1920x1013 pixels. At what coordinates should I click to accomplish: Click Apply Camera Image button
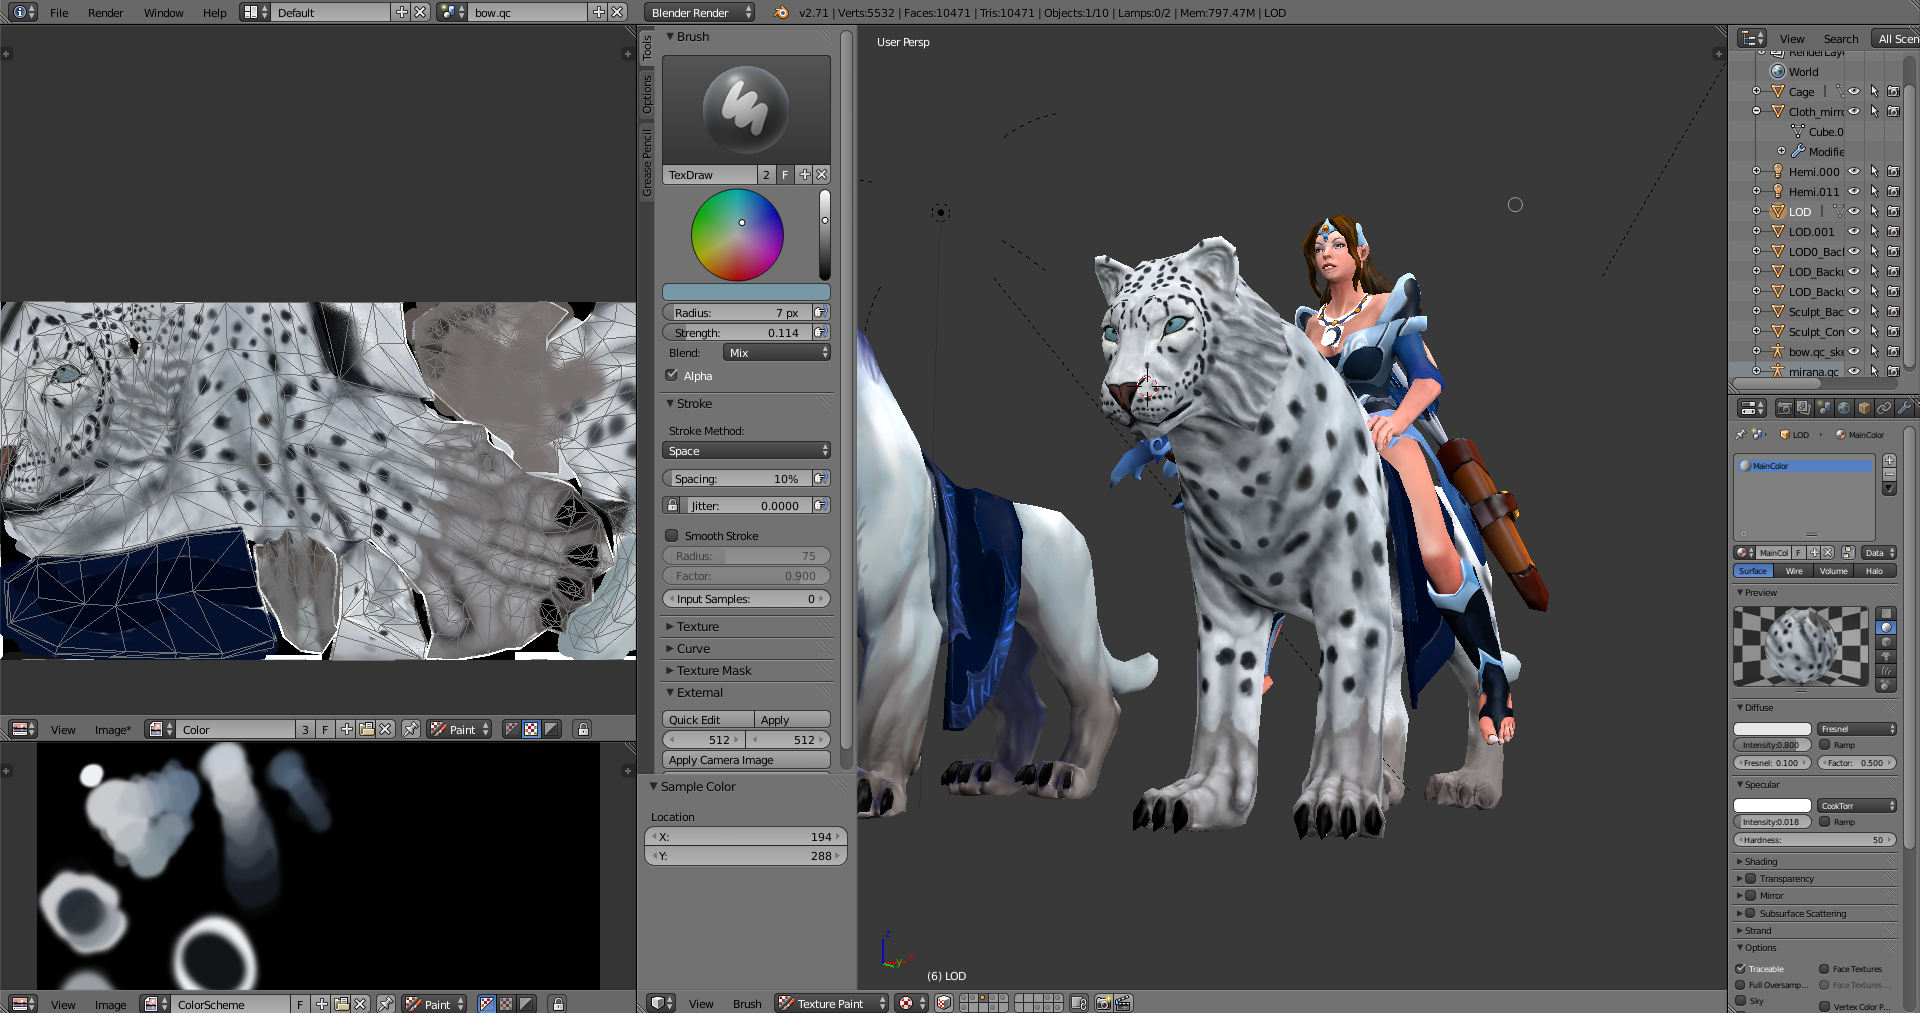pyautogui.click(x=746, y=759)
